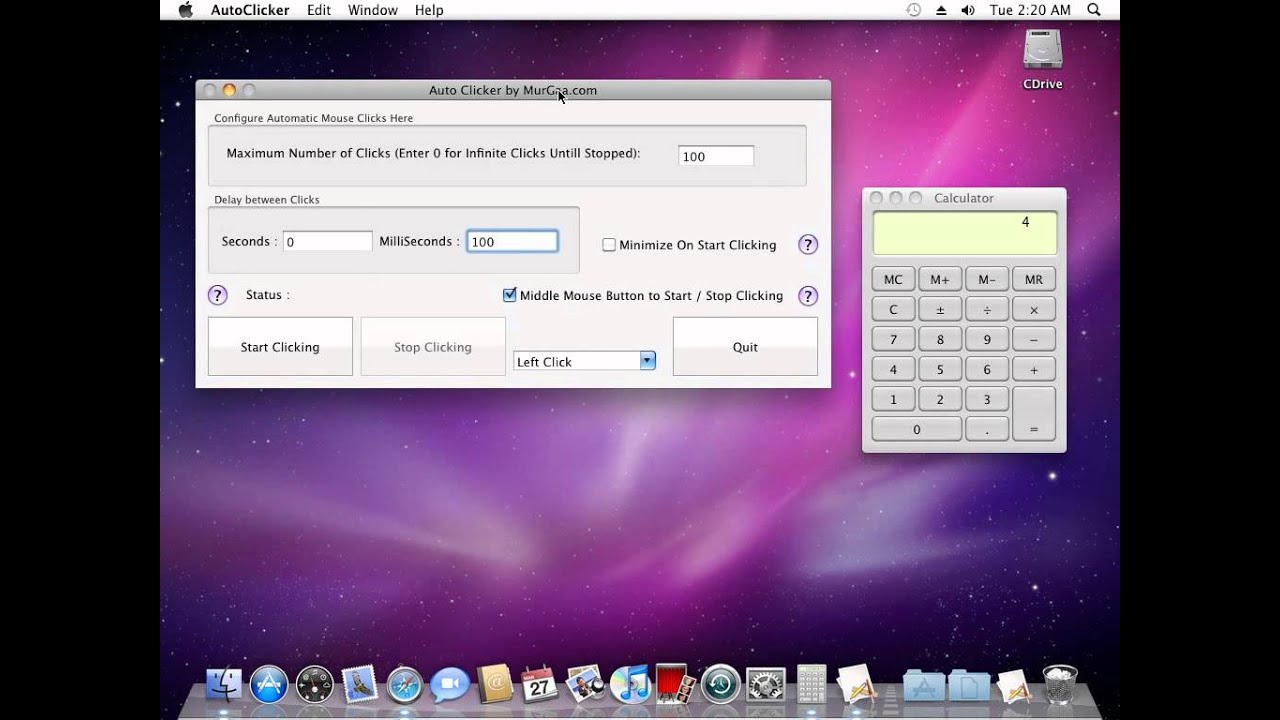Open the AutoClicker application menu
The height and width of the screenshot is (720, 1280).
250,10
